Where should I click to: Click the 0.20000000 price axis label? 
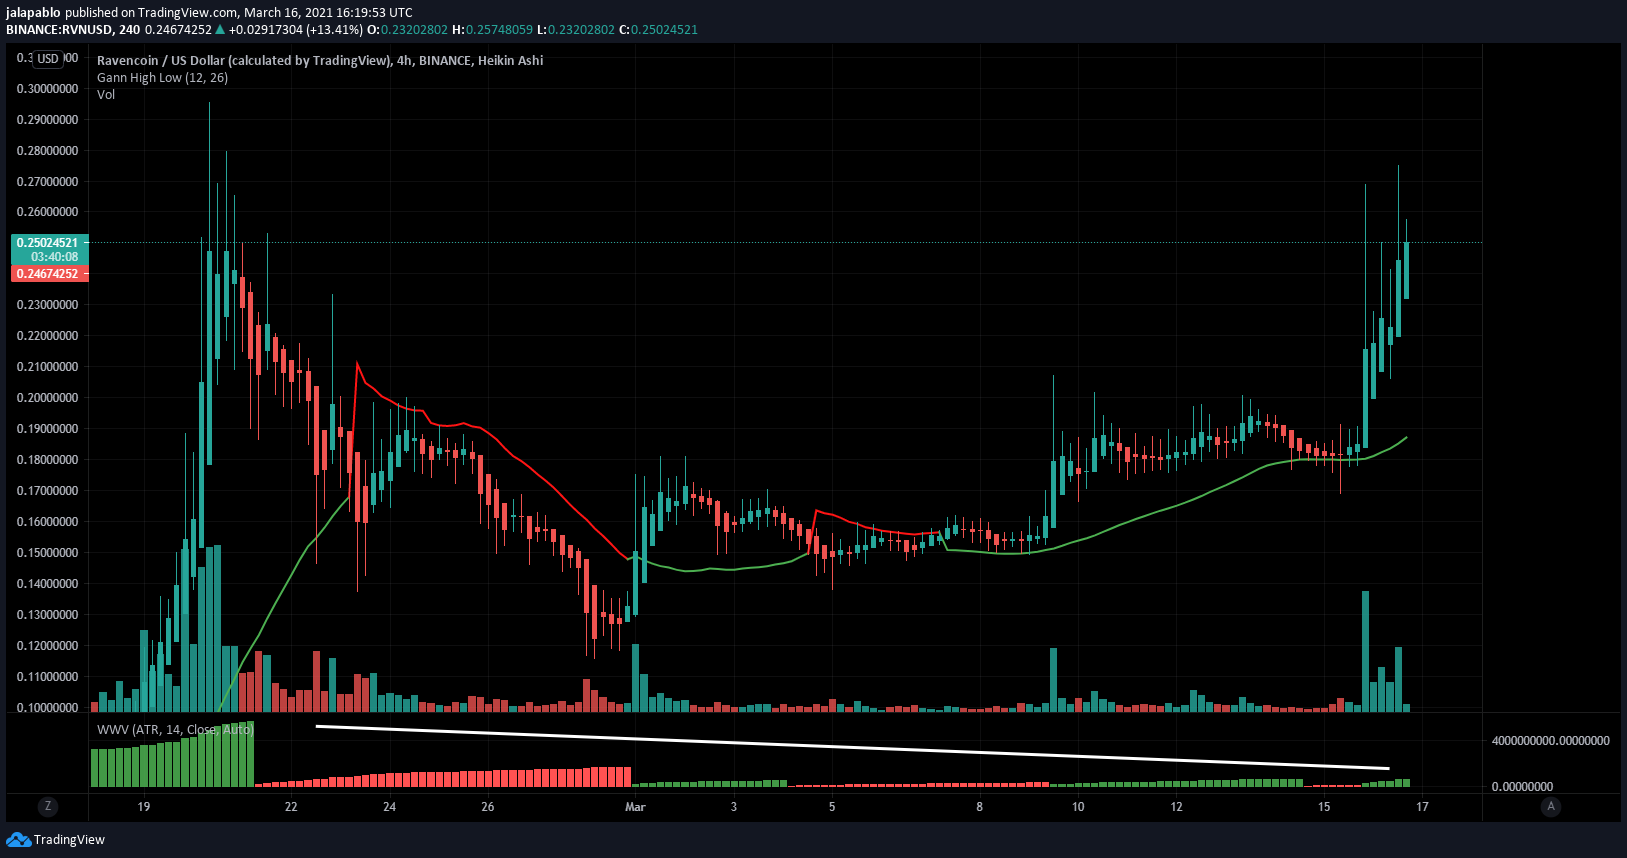click(x=47, y=398)
